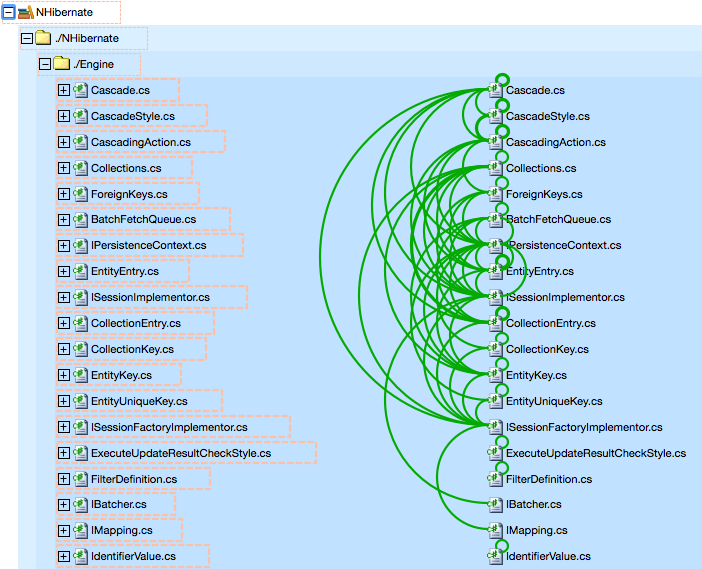Click BatchFetchQueue.cs file icon in left tree
Screen dimensions: 702x569
pos(80,219)
